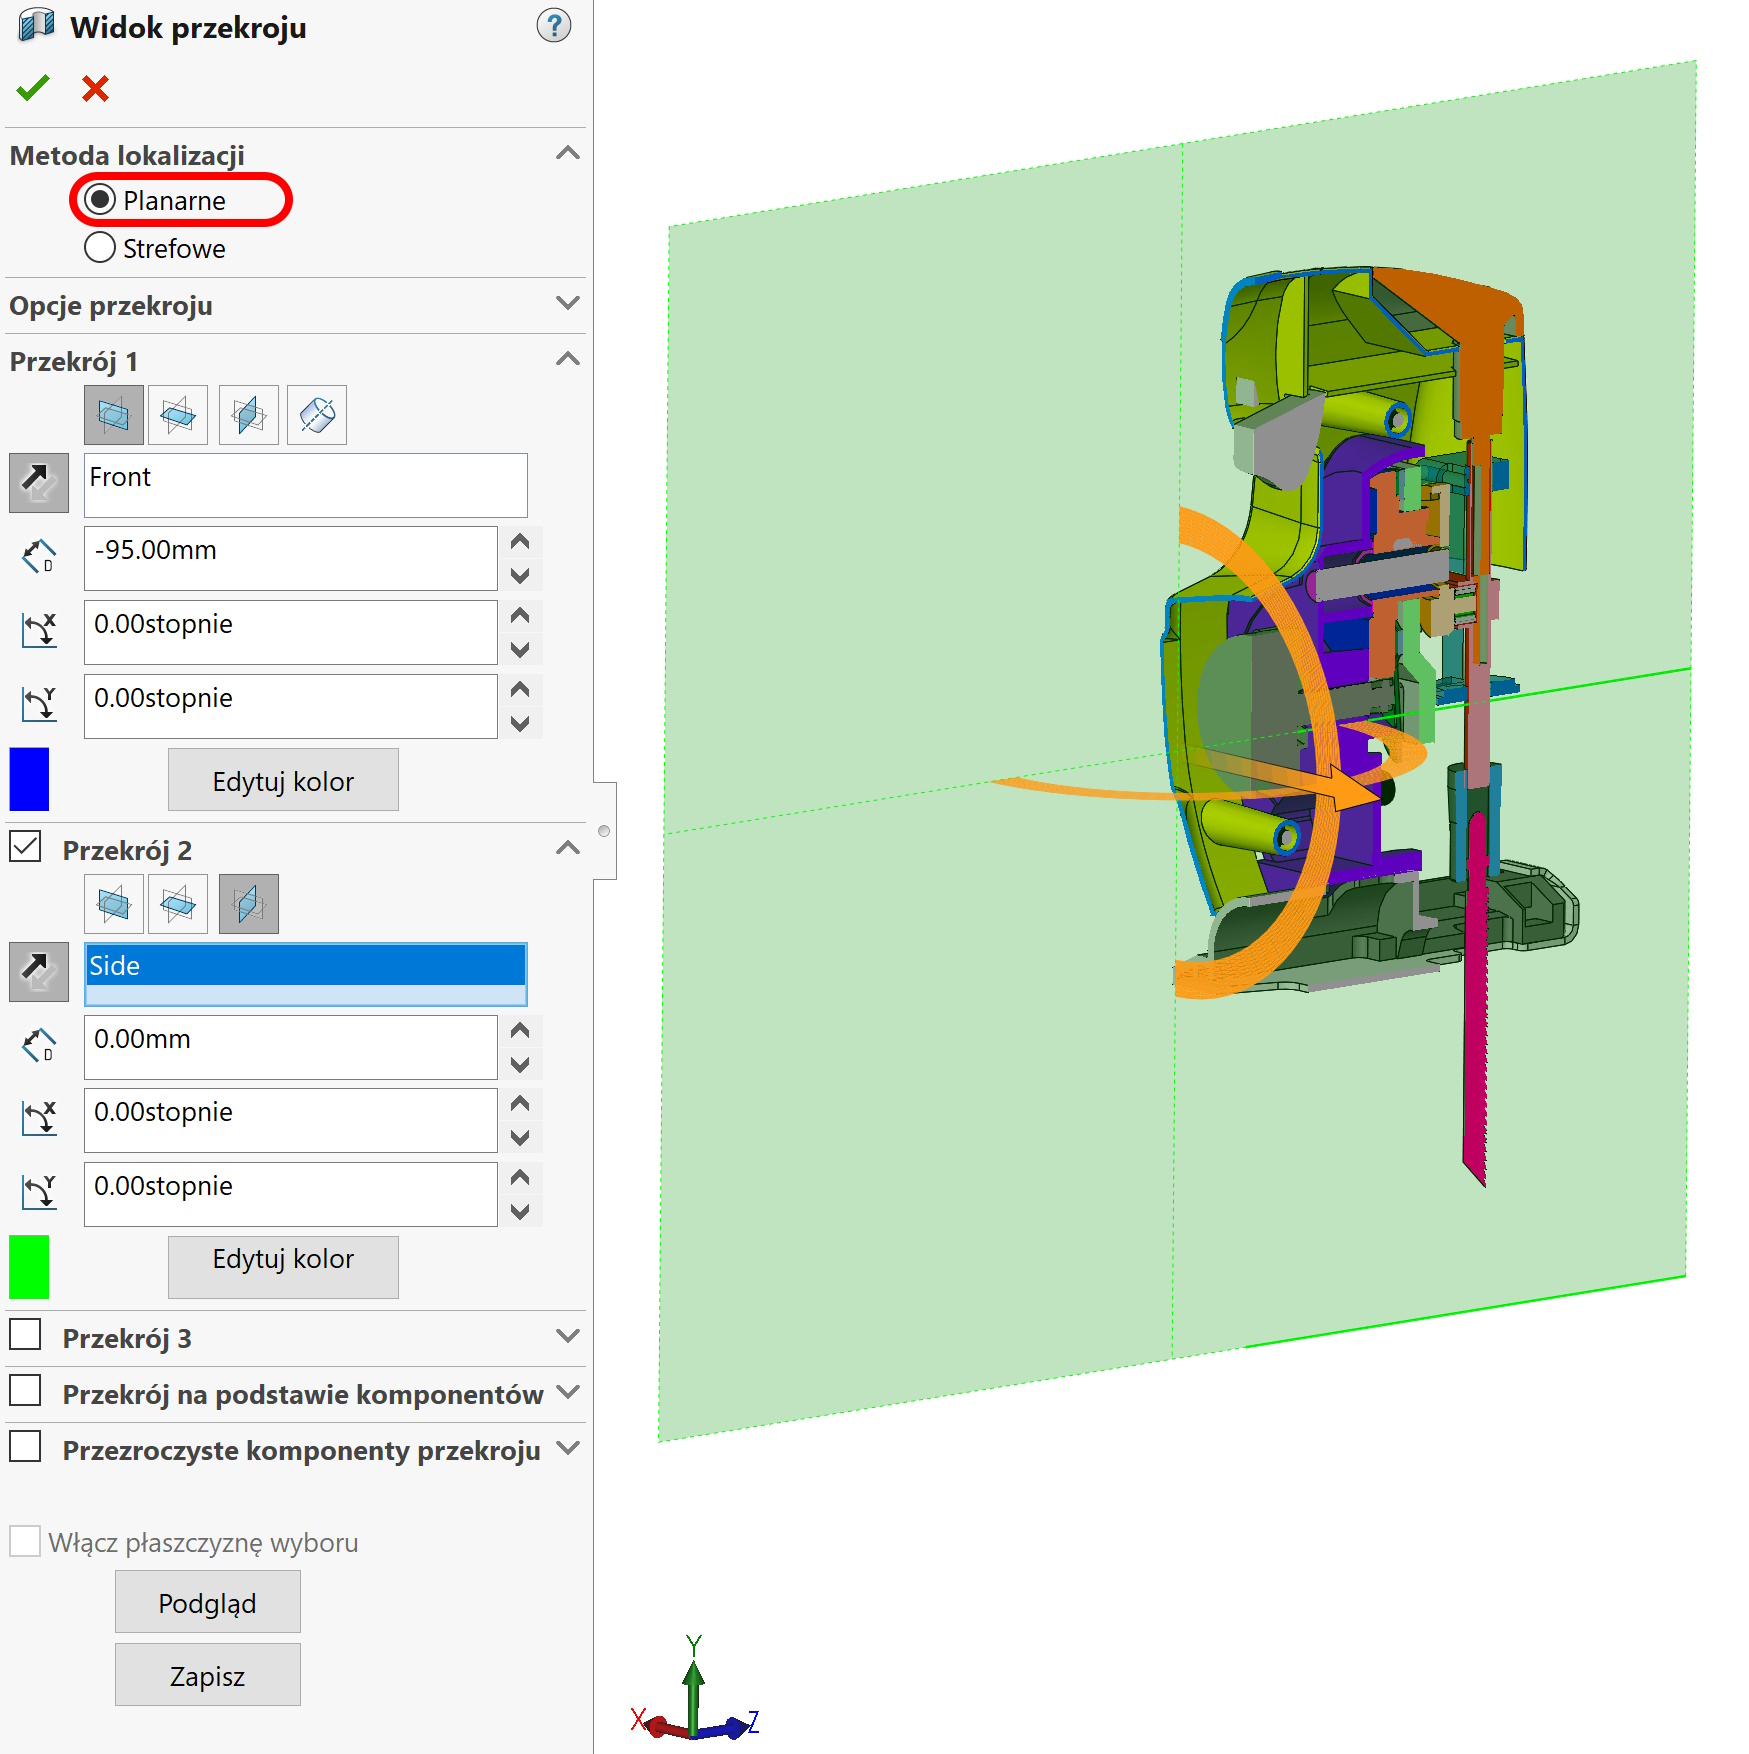The image size is (1749, 1754).
Task: Increase Przekrój 1 offset distance
Action: [520, 542]
